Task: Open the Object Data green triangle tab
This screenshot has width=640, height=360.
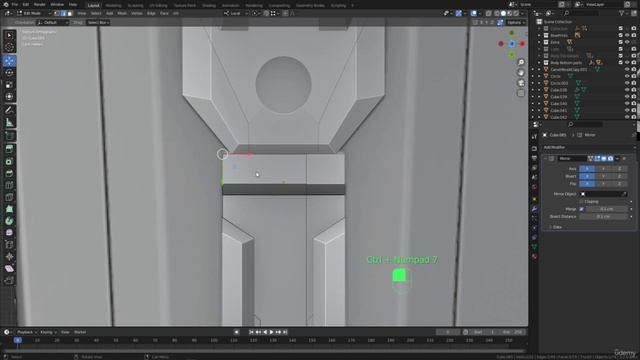Action: [x=534, y=247]
